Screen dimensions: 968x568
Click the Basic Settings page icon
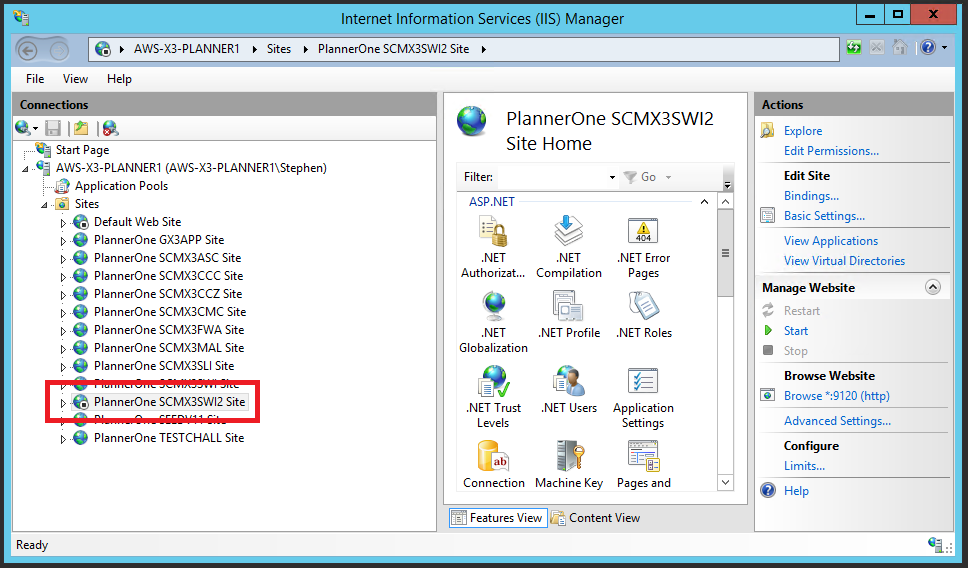(x=768, y=216)
